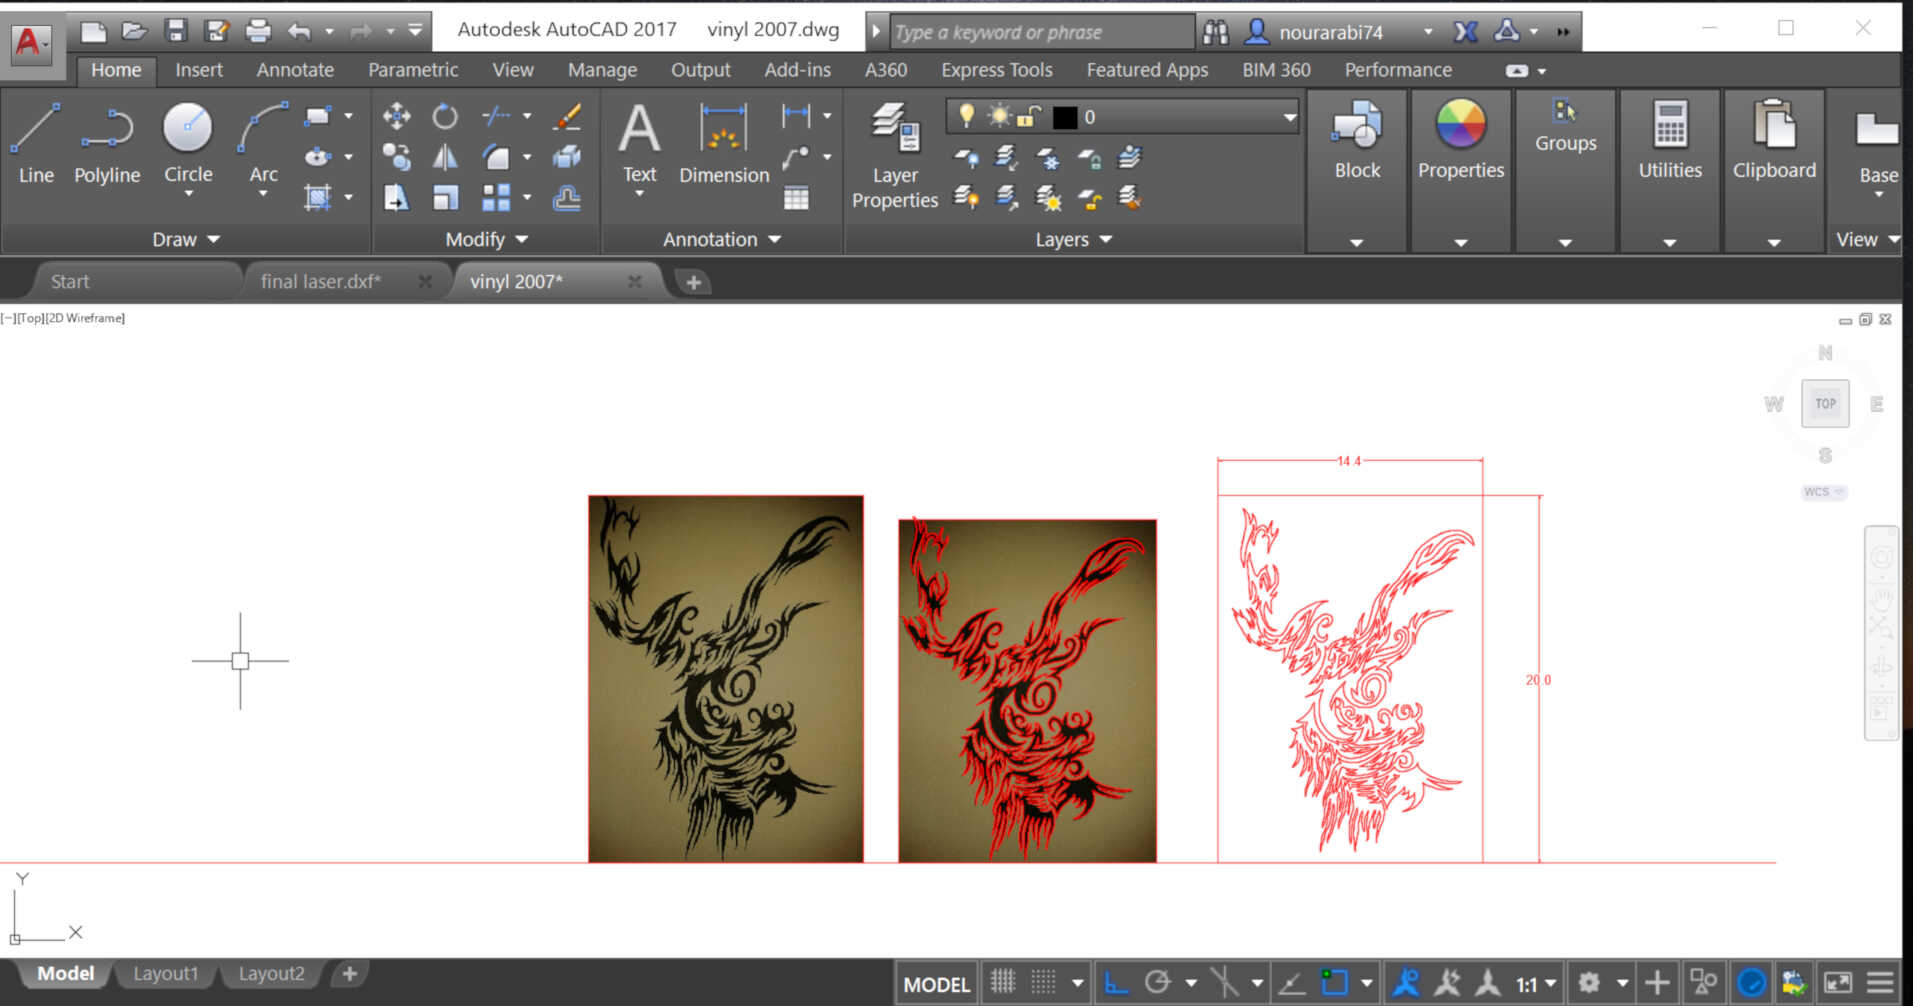1913x1006 pixels.
Task: Click the MODEL space button
Action: click(936, 984)
